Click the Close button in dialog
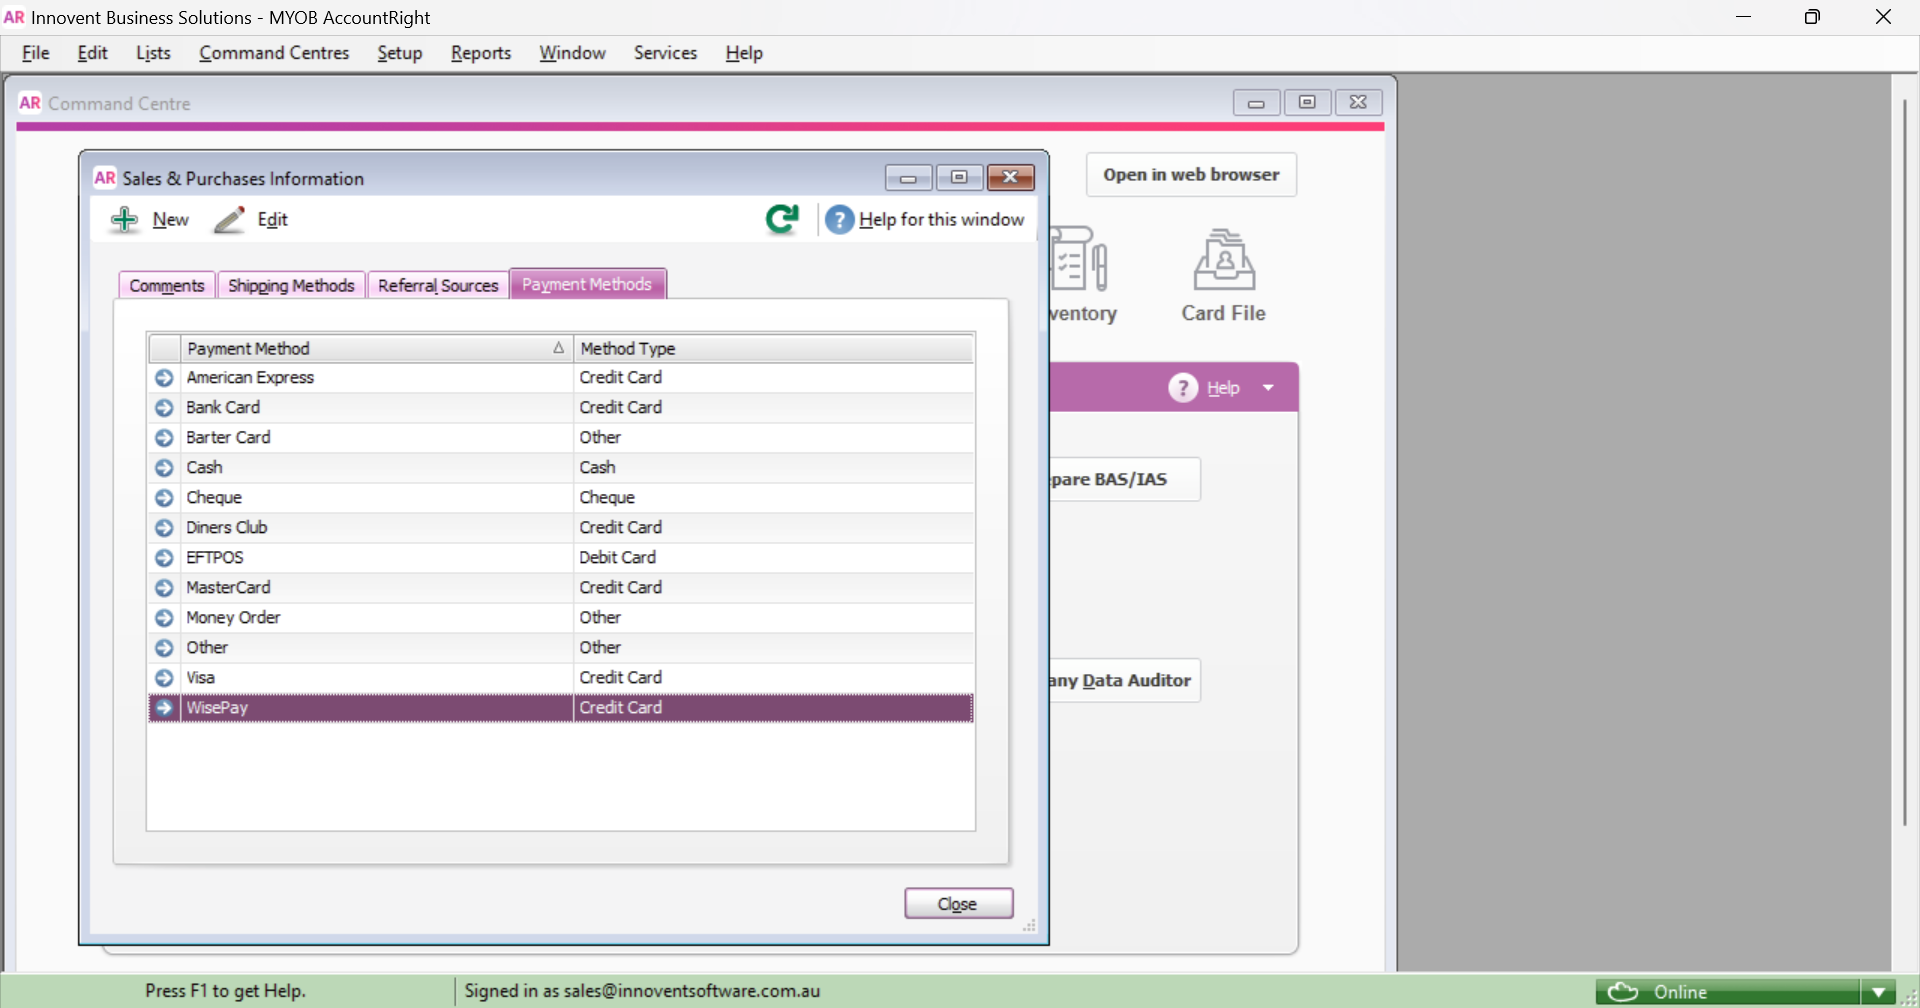Viewport: 1920px width, 1008px height. tap(958, 903)
